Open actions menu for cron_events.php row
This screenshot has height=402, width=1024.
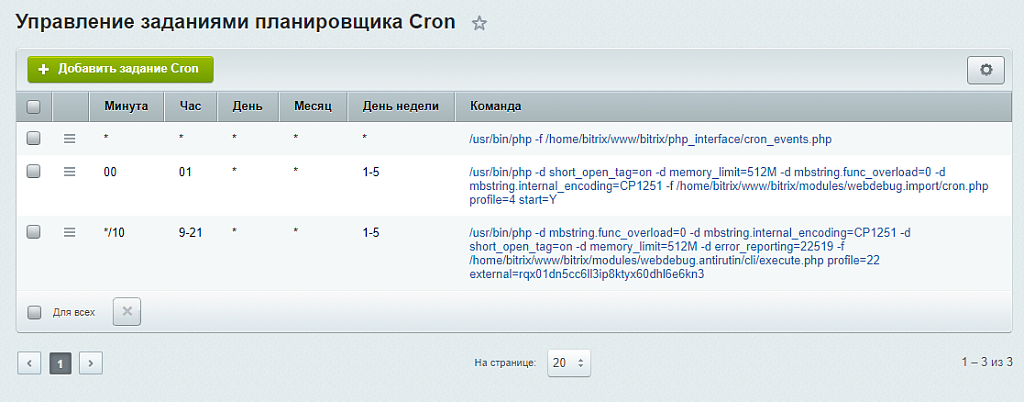click(70, 138)
